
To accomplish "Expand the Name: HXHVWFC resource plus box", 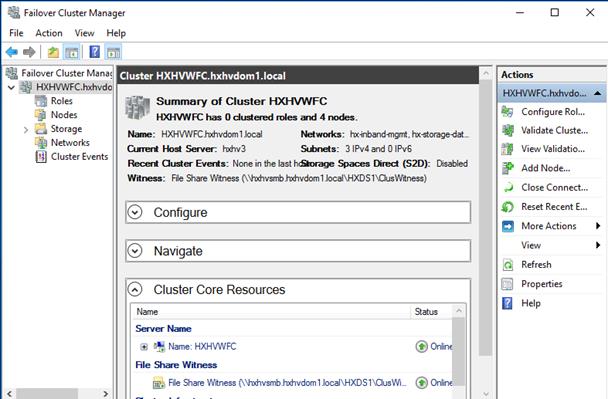I will pos(144,347).
